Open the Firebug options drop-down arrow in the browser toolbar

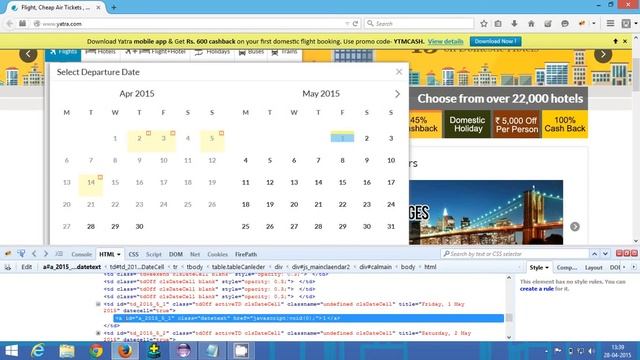594,24
